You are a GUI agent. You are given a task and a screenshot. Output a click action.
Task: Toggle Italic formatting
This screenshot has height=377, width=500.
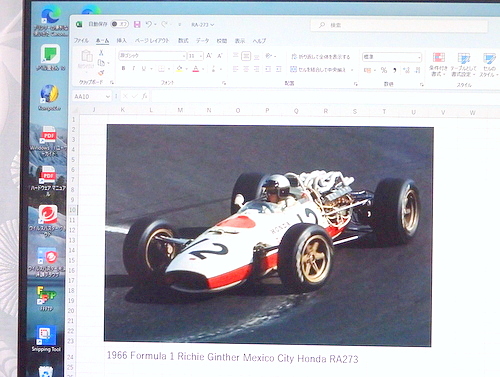click(x=133, y=68)
